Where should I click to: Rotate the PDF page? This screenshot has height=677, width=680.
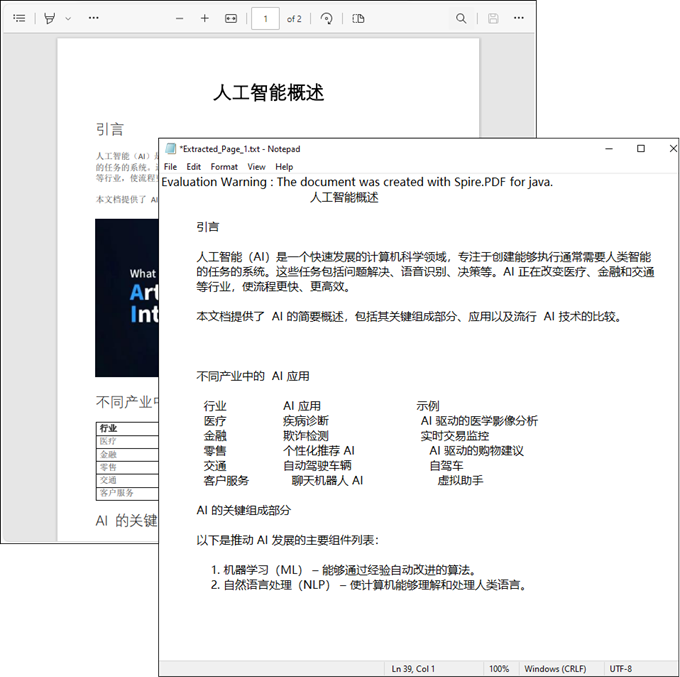[327, 18]
